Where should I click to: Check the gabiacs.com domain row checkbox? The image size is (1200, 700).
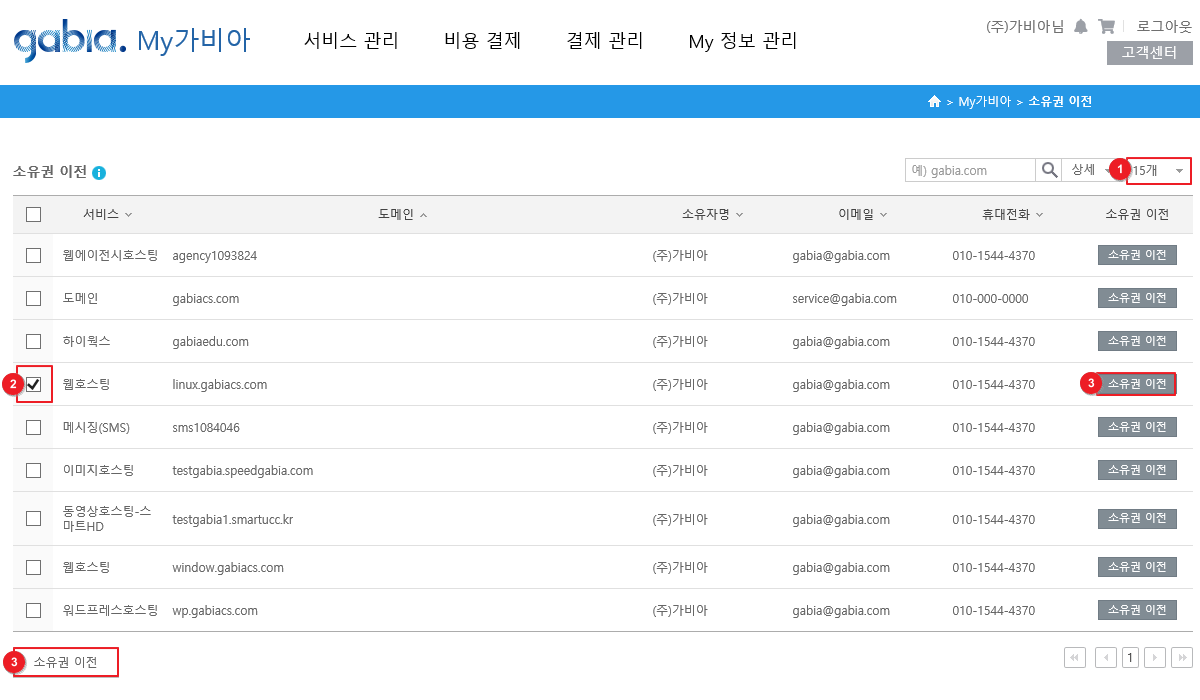(x=34, y=298)
